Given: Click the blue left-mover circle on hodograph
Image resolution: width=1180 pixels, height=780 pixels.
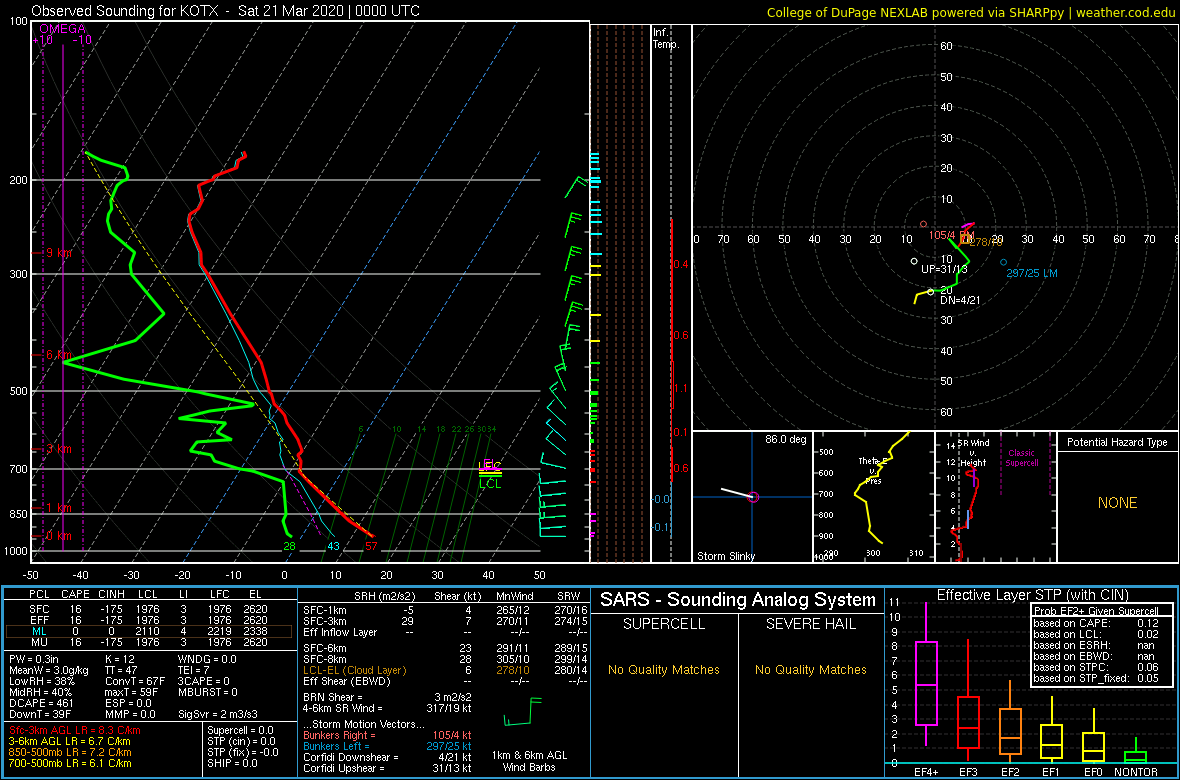Looking at the screenshot, I should (1003, 262).
